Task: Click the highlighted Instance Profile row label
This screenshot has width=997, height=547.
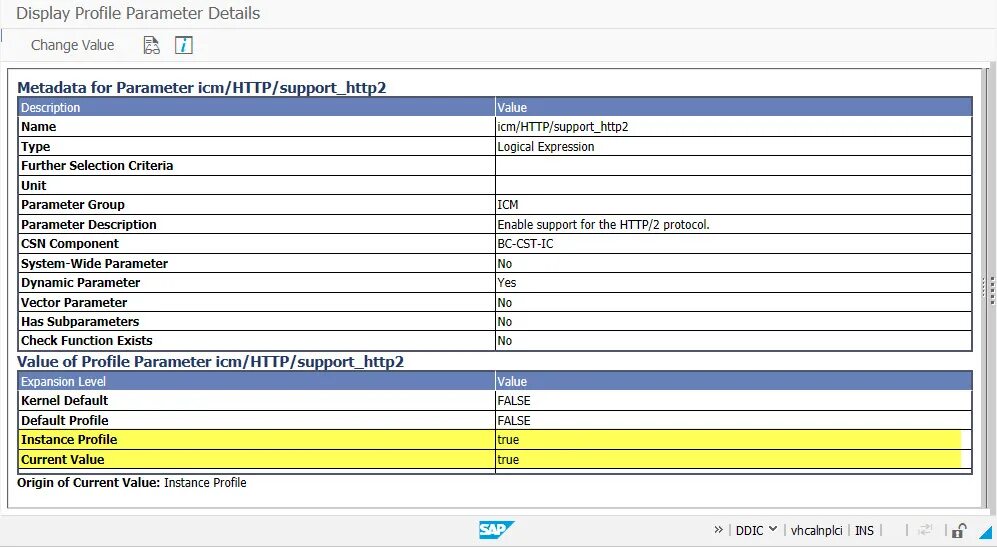Action: pos(69,440)
